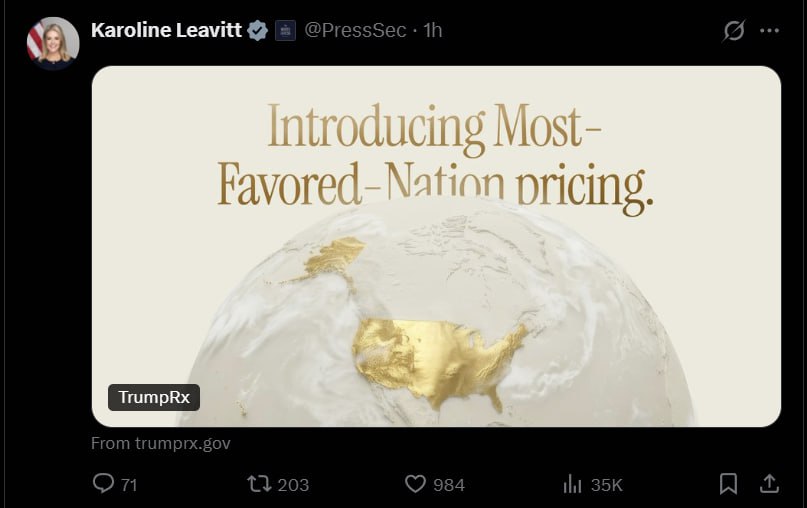Click the reply speech bubble icon

[x=103, y=484]
